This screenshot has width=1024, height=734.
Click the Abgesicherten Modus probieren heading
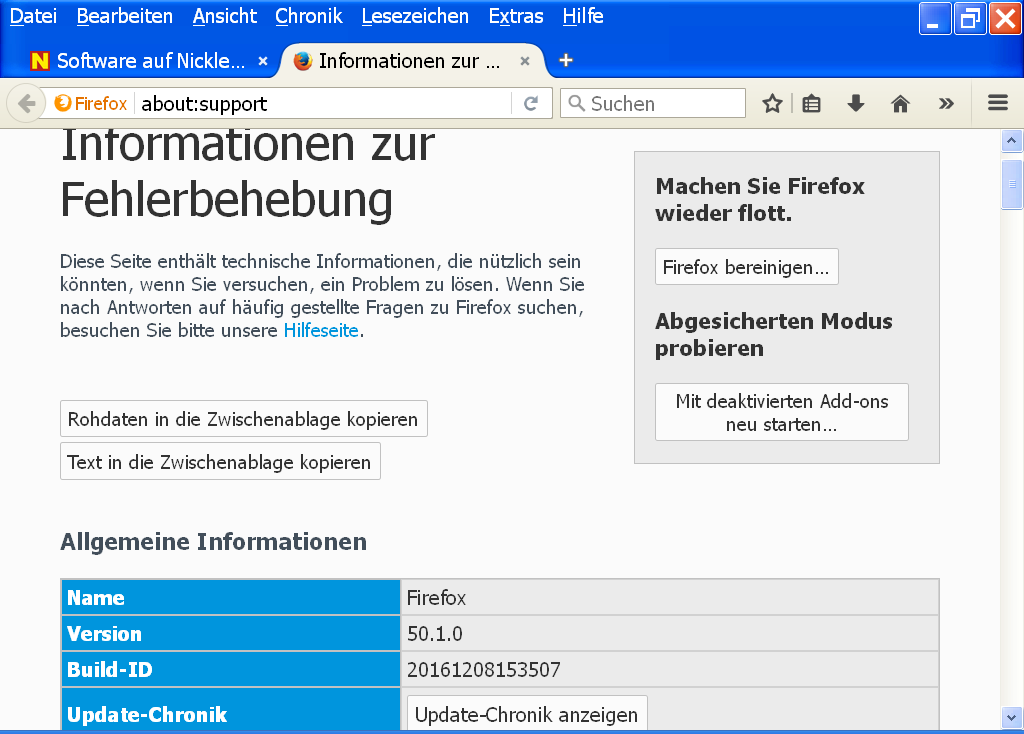point(774,334)
